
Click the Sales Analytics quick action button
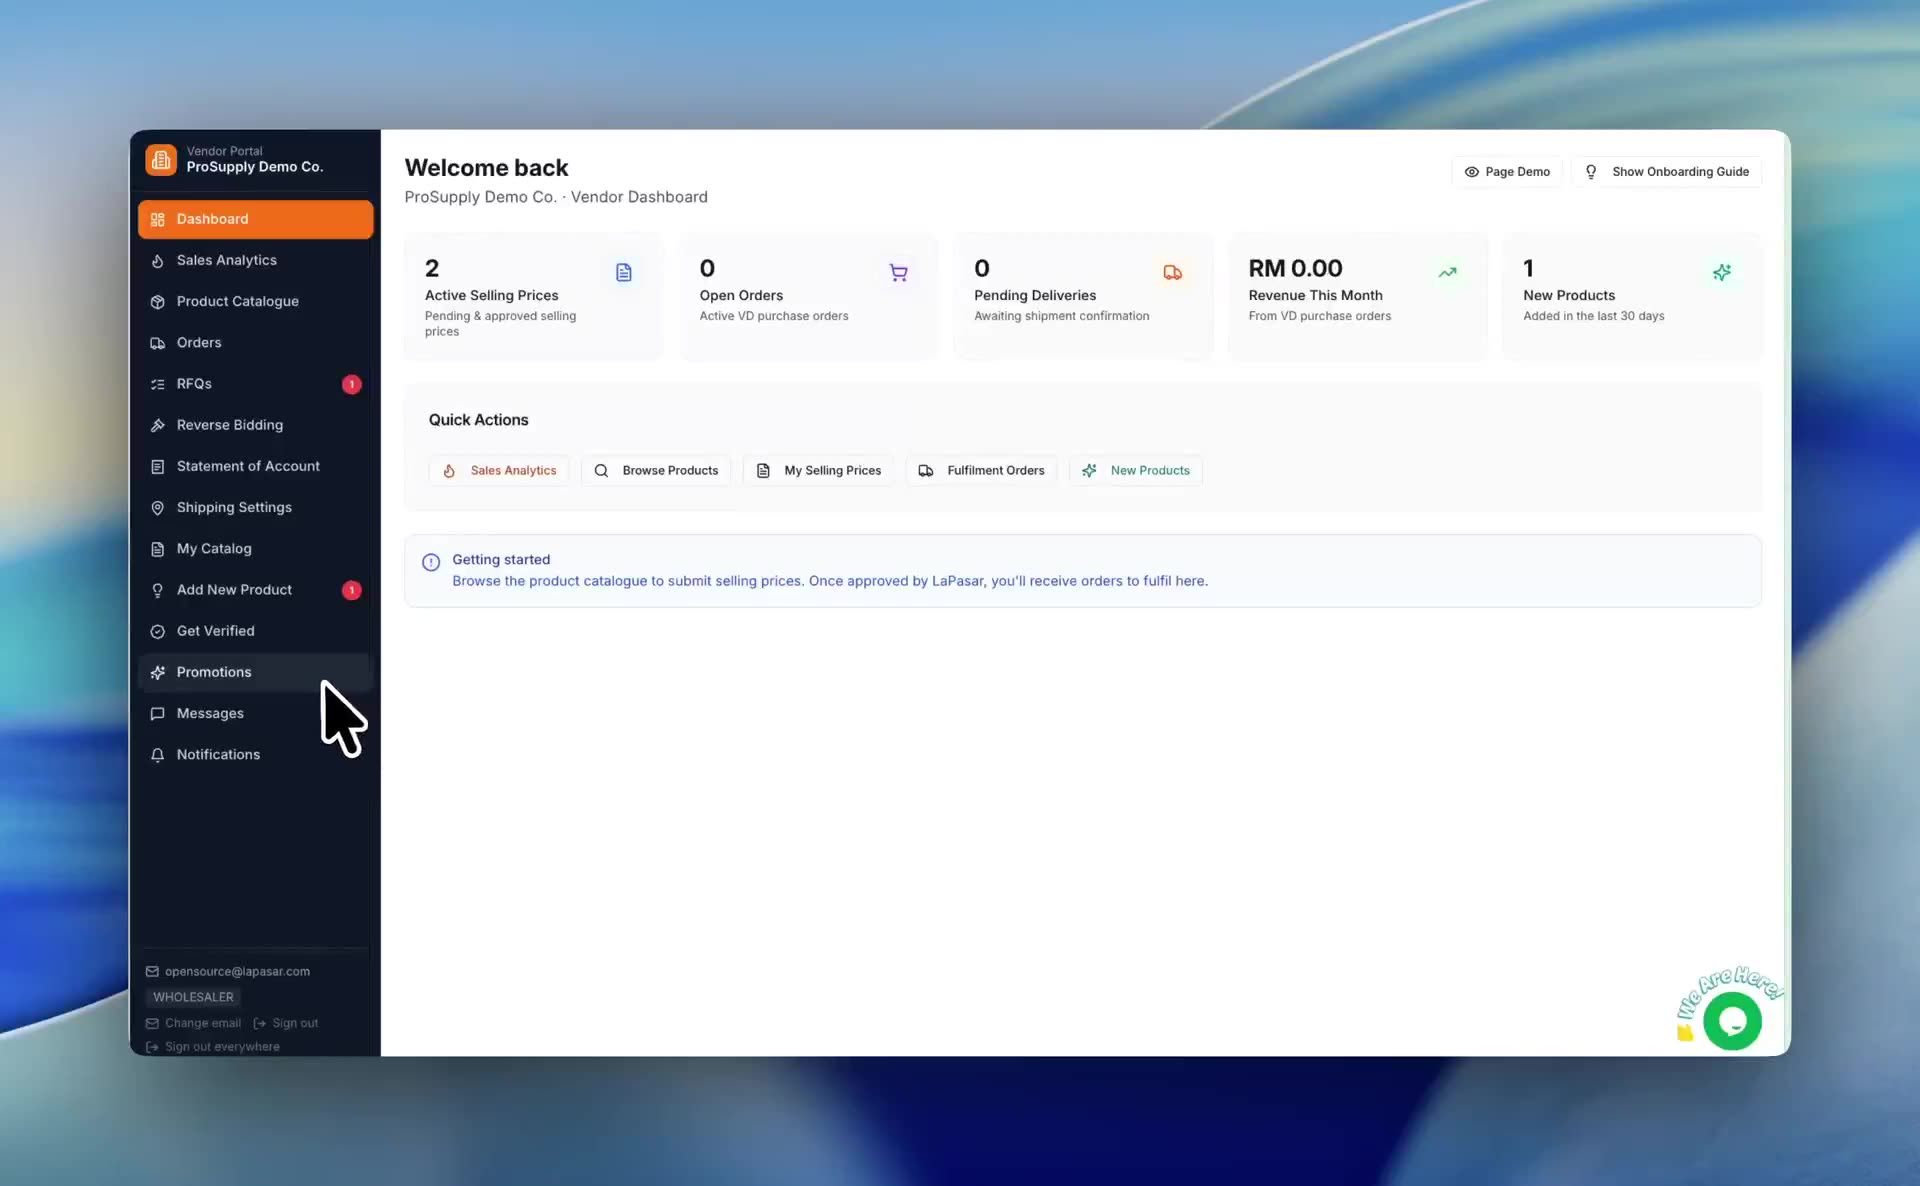pos(499,471)
